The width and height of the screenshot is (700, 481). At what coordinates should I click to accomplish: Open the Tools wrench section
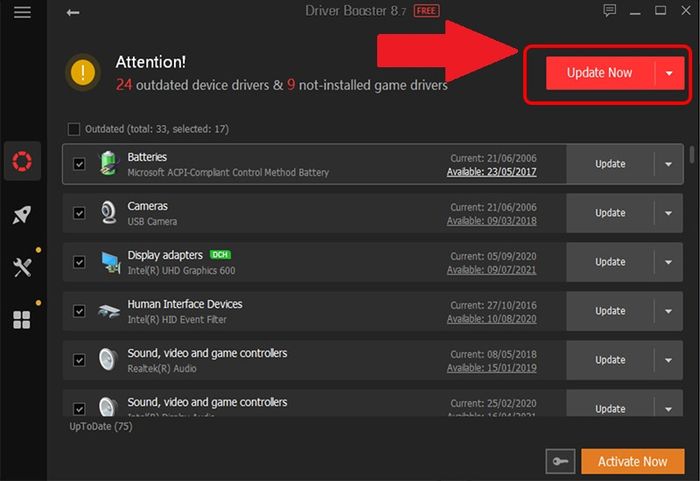pyautogui.click(x=22, y=268)
